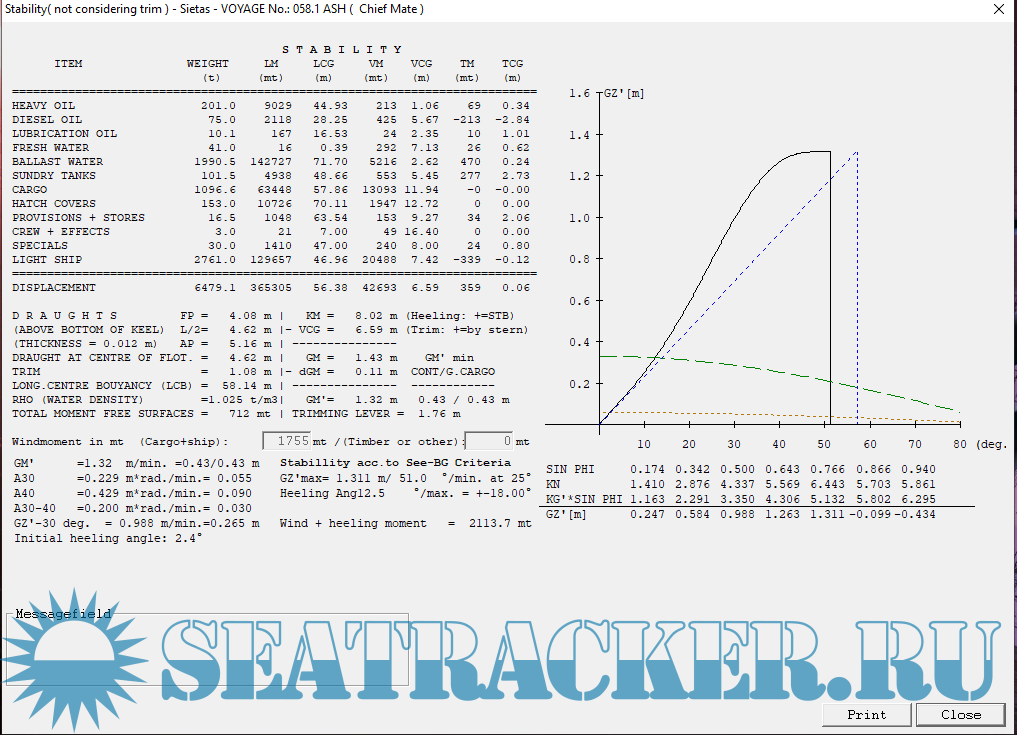Viewport: 1017px width, 735px height.
Task: Select the LIGHT SHIP row label
Action: click(x=46, y=259)
